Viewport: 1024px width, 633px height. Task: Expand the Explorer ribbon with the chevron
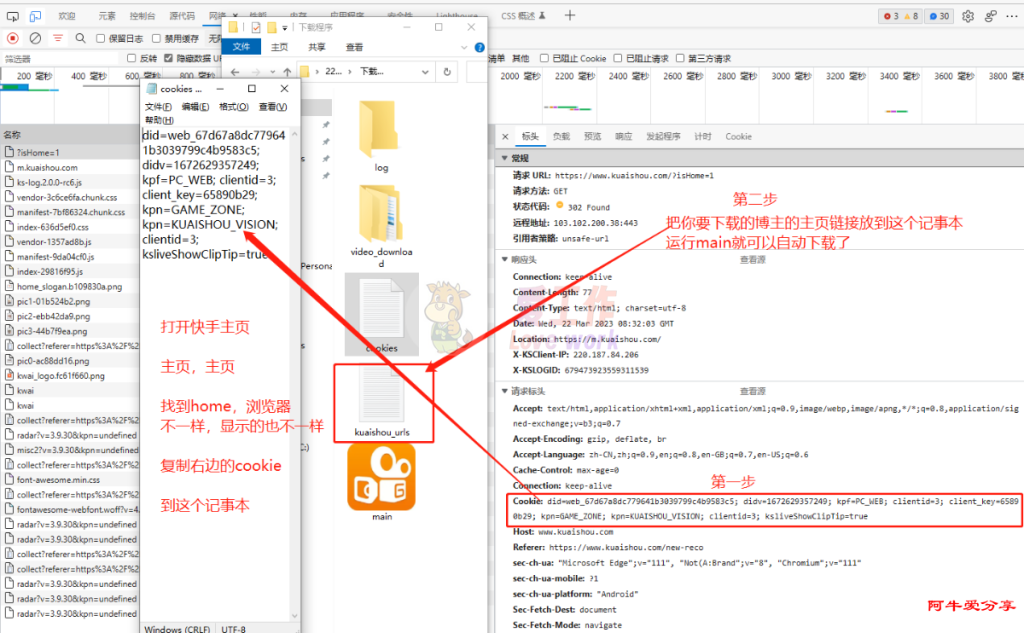[464, 47]
